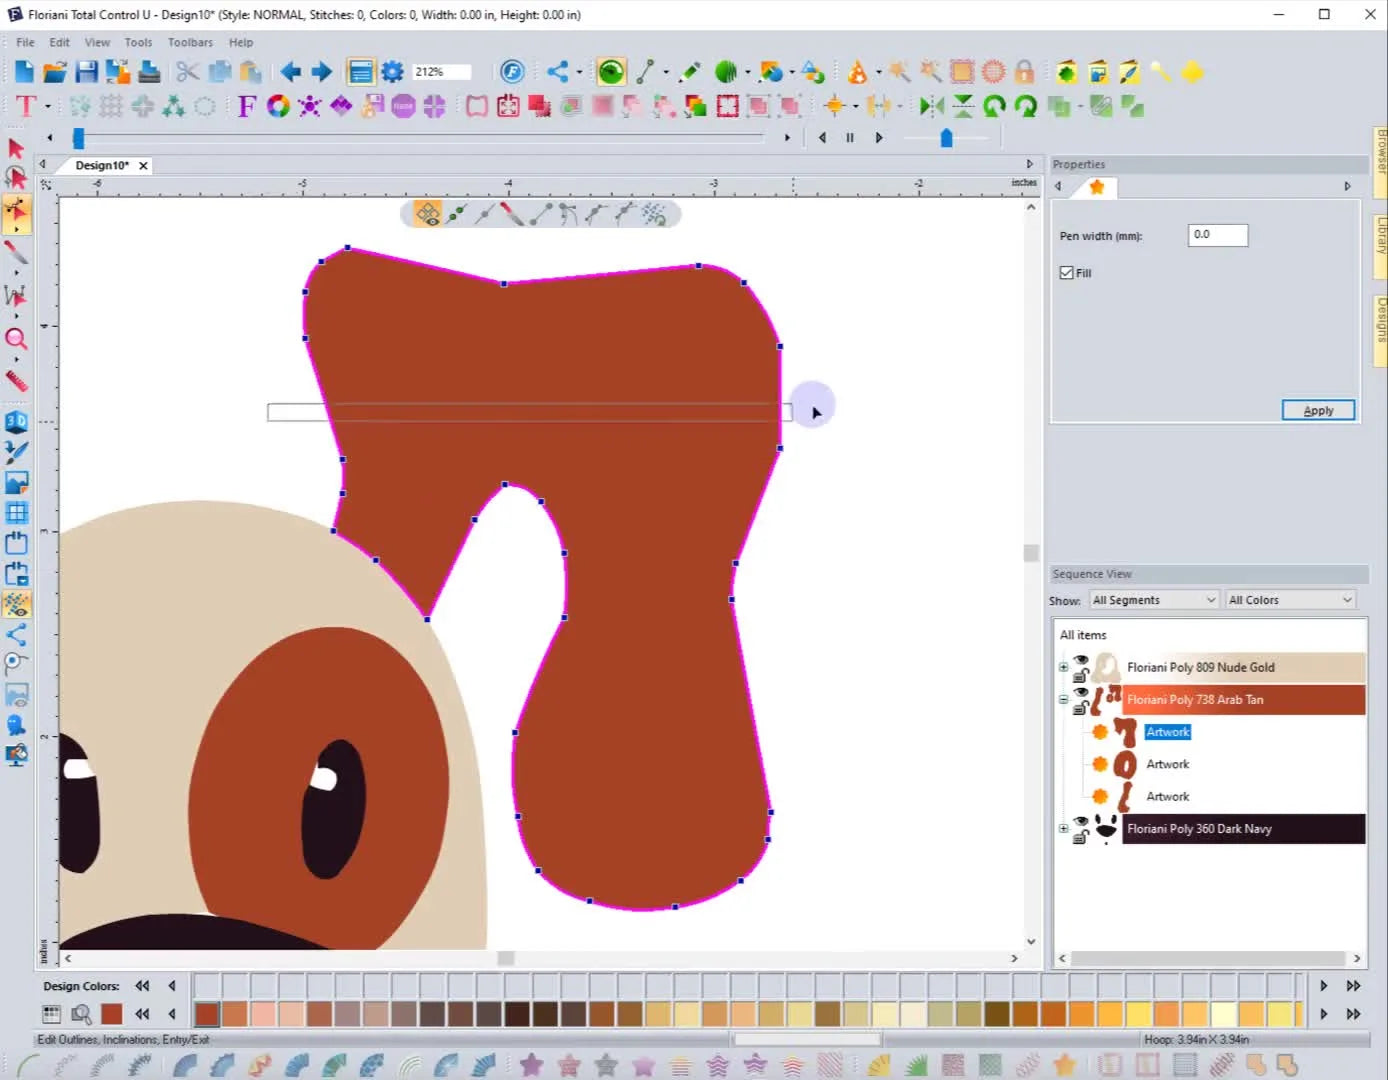
Task: Rotate right with green circular arrow
Action: [1026, 106]
